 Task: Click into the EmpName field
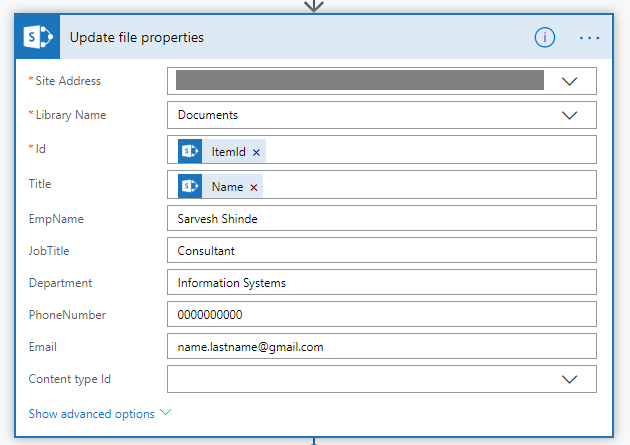pos(381,219)
